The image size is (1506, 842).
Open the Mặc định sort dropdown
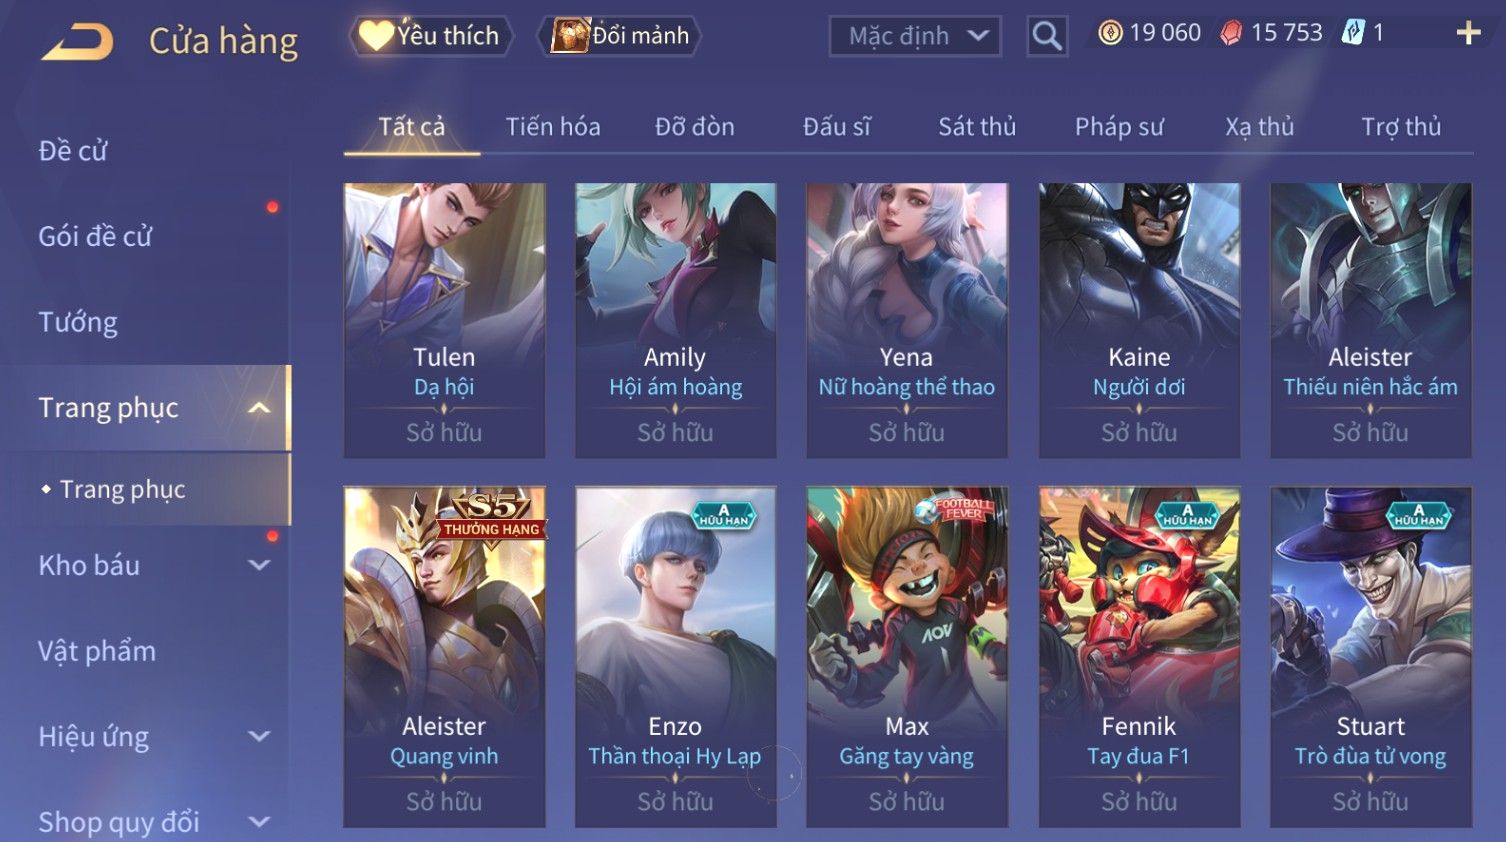click(x=915, y=36)
